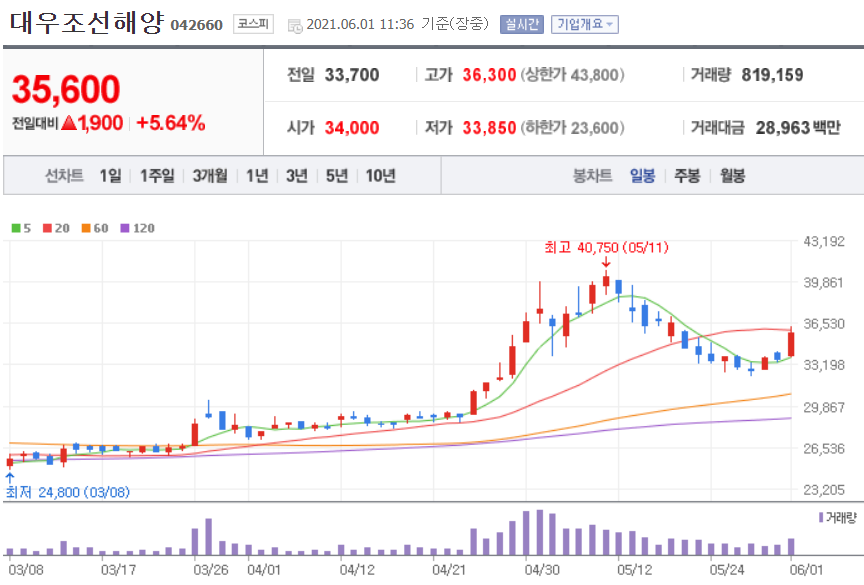Click the 23,205 price axis label
Viewport: 864px width, 585px height.
pyautogui.click(x=824, y=490)
